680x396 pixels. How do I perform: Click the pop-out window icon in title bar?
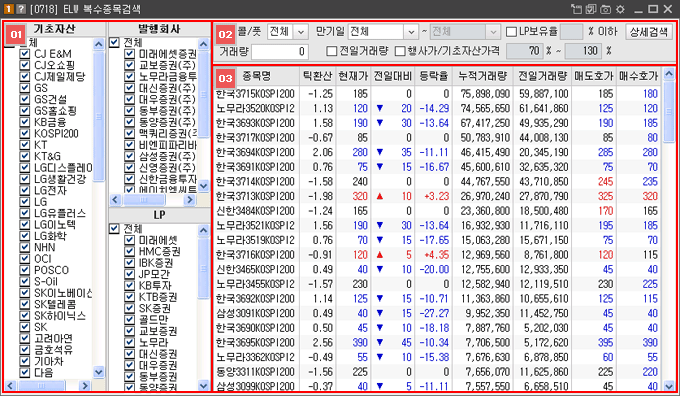[576, 9]
